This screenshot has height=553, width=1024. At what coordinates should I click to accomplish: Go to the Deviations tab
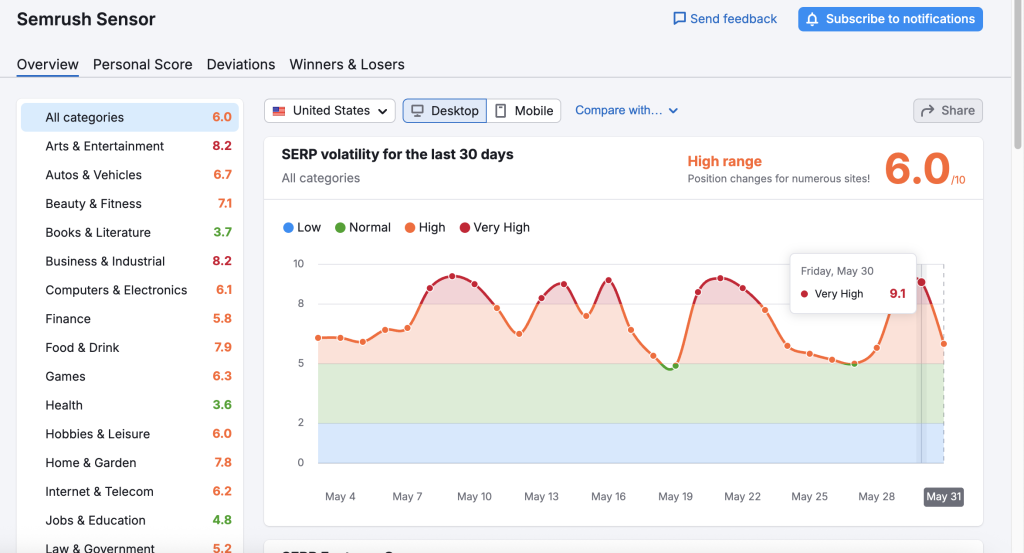point(241,64)
